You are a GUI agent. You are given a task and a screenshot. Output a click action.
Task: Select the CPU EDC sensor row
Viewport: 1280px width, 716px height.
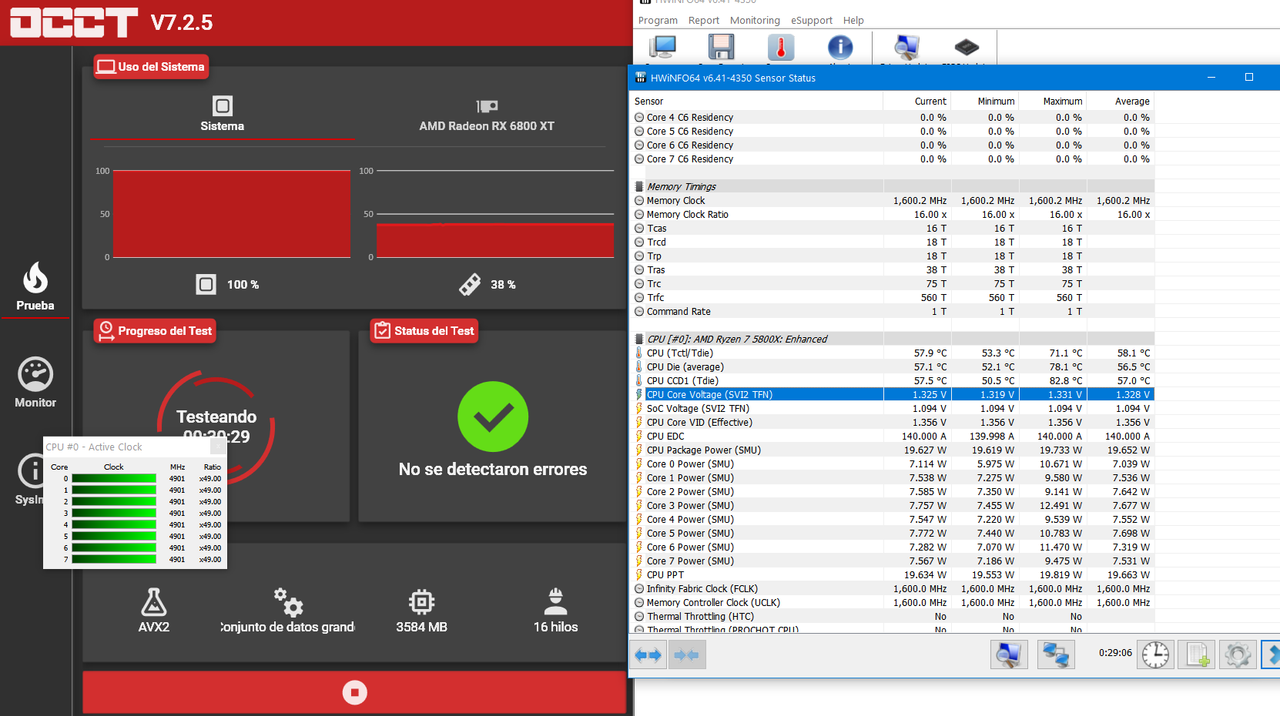click(893, 436)
